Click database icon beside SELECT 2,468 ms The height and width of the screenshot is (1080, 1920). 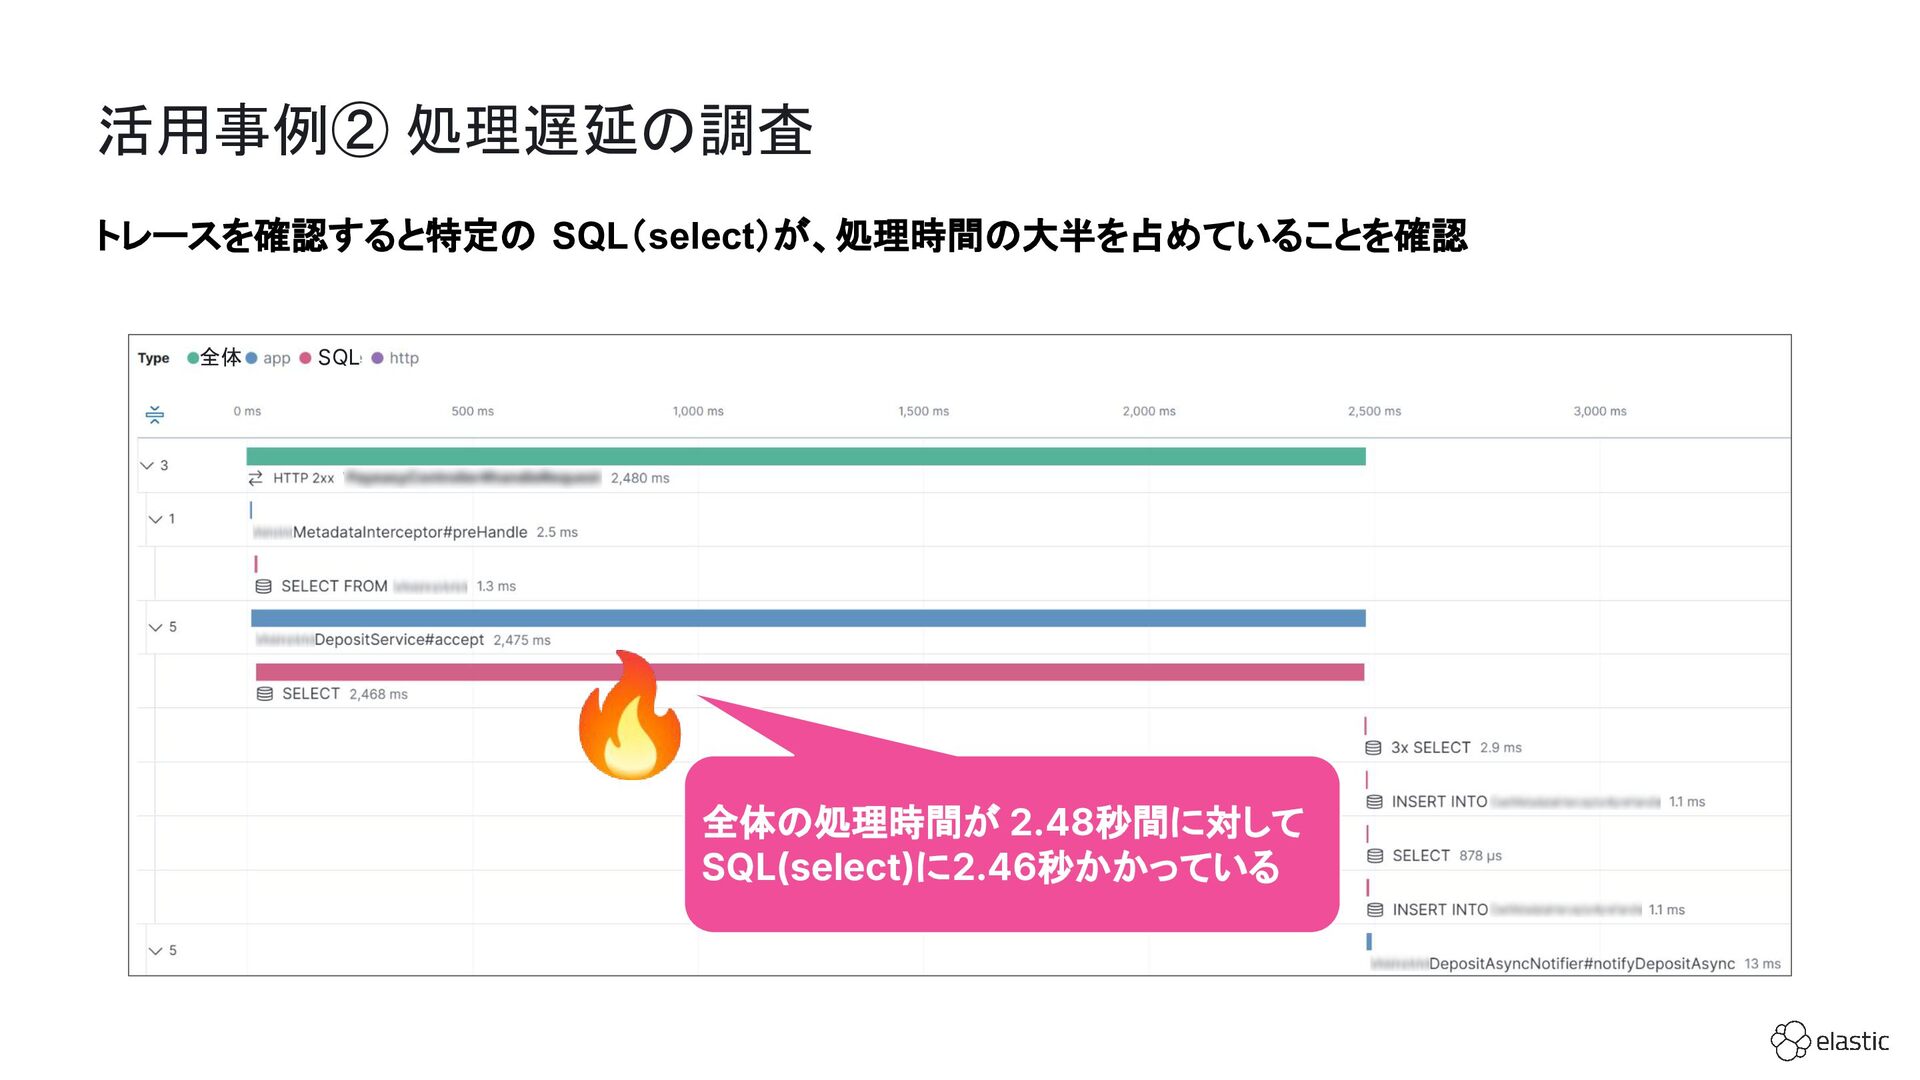tap(264, 694)
